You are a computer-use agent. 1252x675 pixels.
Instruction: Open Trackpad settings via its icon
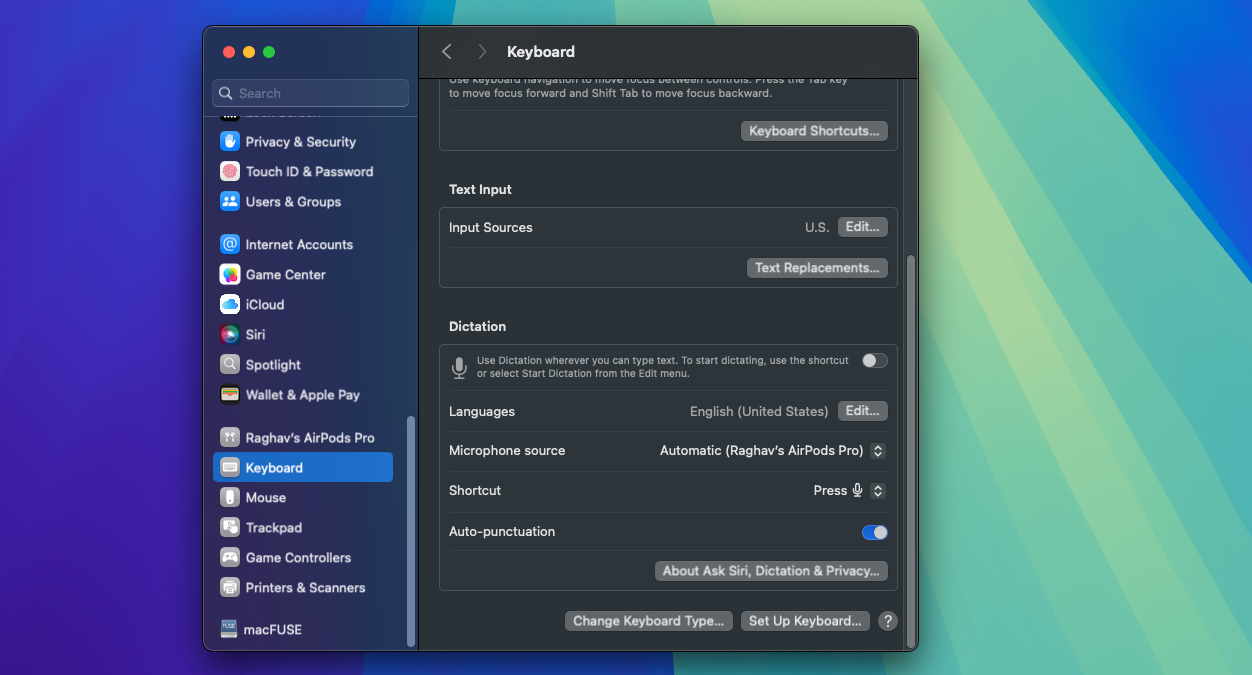click(230, 527)
